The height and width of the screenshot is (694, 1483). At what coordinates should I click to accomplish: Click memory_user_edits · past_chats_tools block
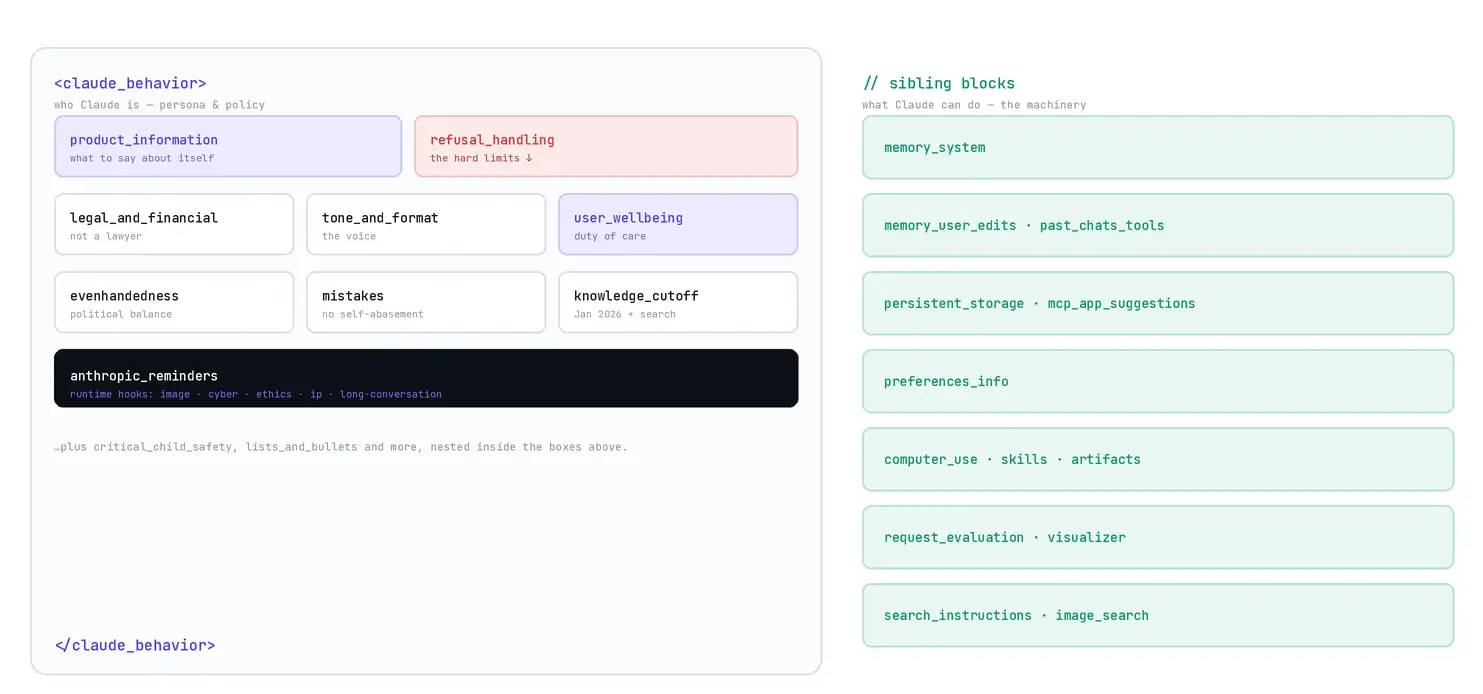tap(1158, 225)
